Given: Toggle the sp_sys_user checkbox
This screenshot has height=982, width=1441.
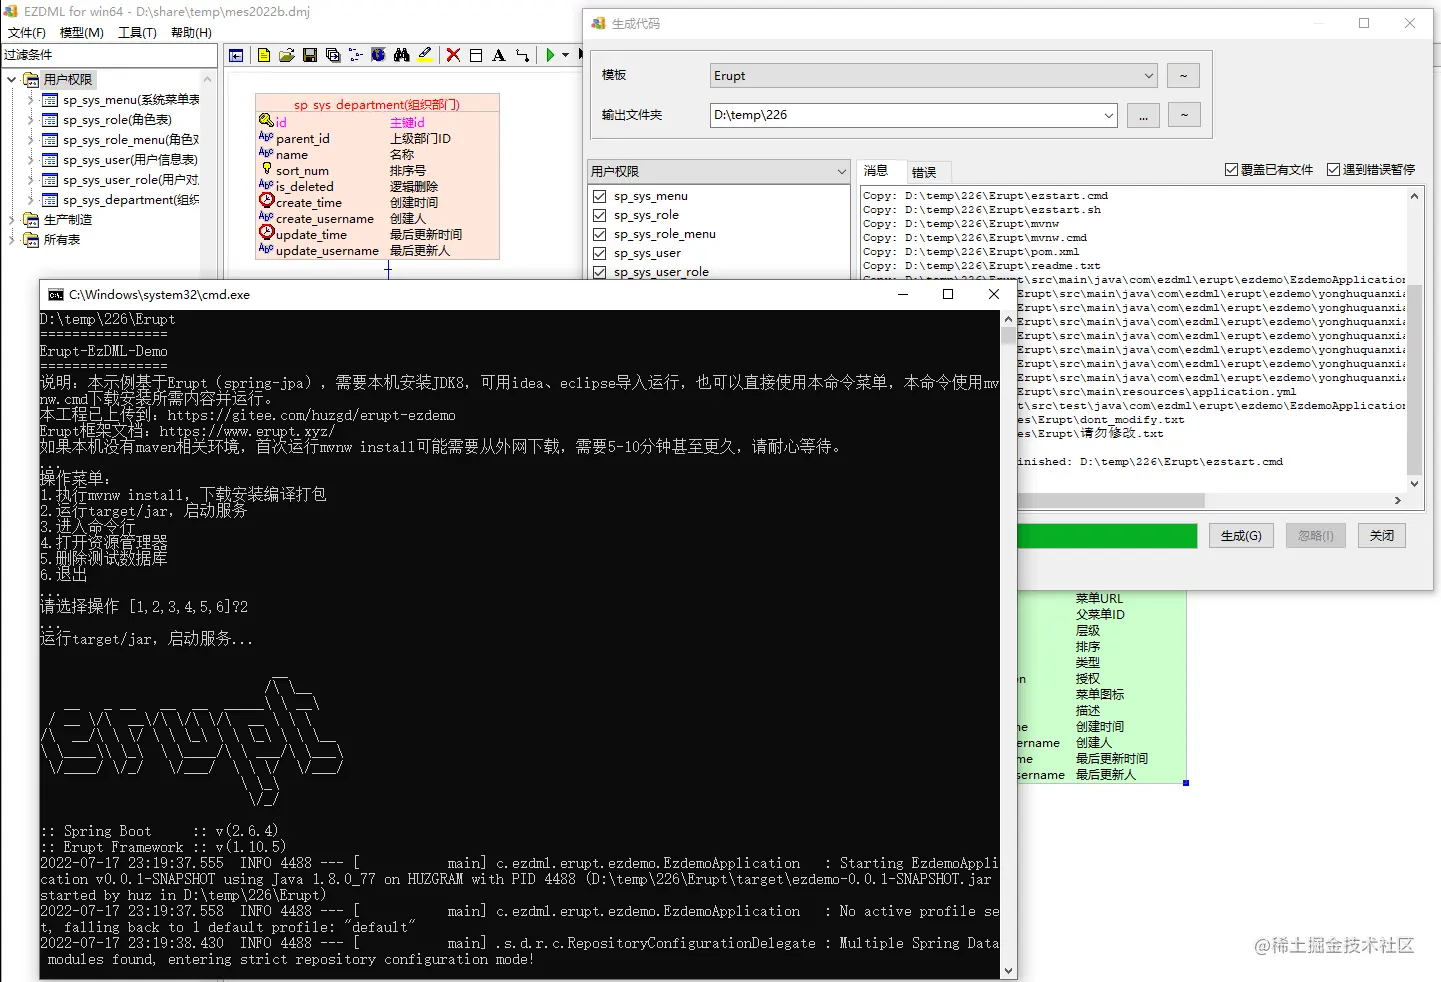Looking at the screenshot, I should (600, 253).
